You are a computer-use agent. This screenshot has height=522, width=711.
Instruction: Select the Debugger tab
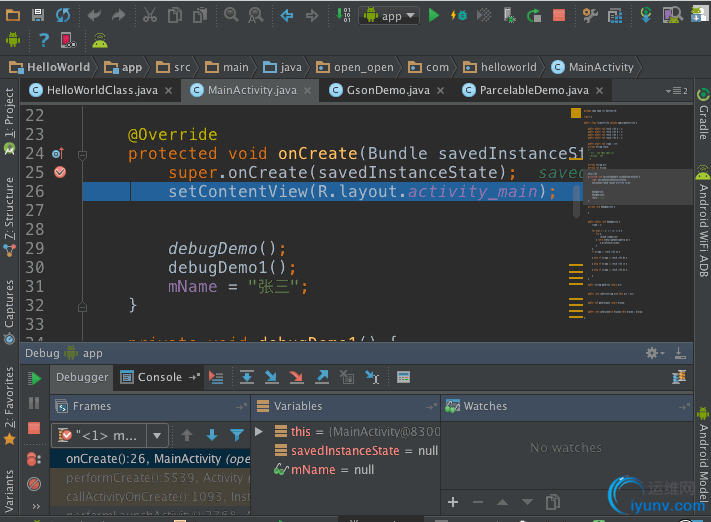[x=82, y=377]
